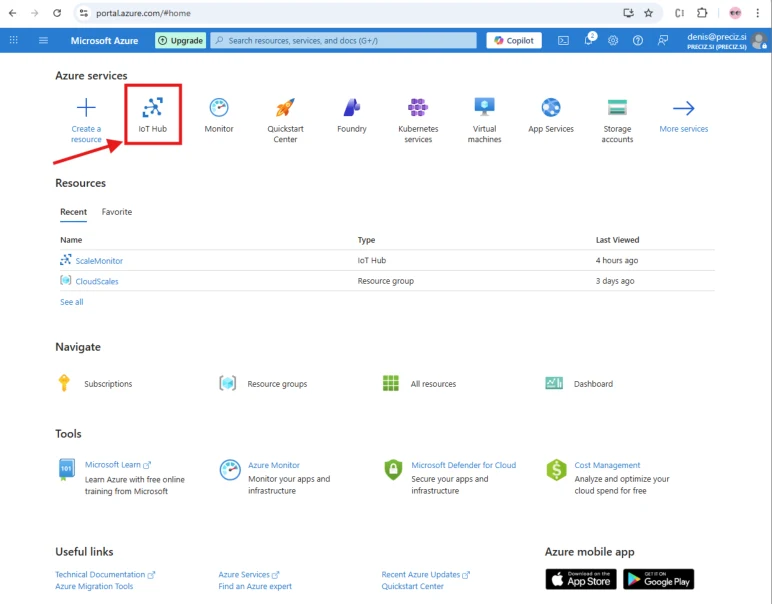Switch to the Favorite resources tab
The height and width of the screenshot is (604, 772).
[117, 212]
